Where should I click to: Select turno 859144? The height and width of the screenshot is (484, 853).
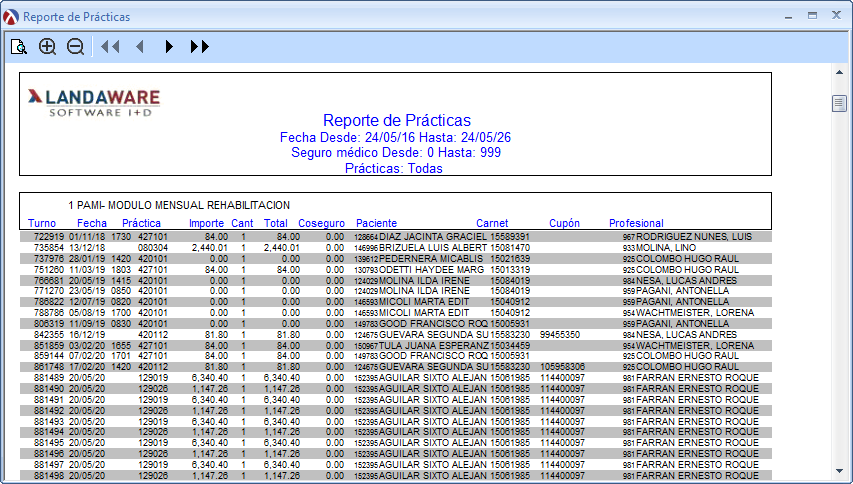(49, 356)
